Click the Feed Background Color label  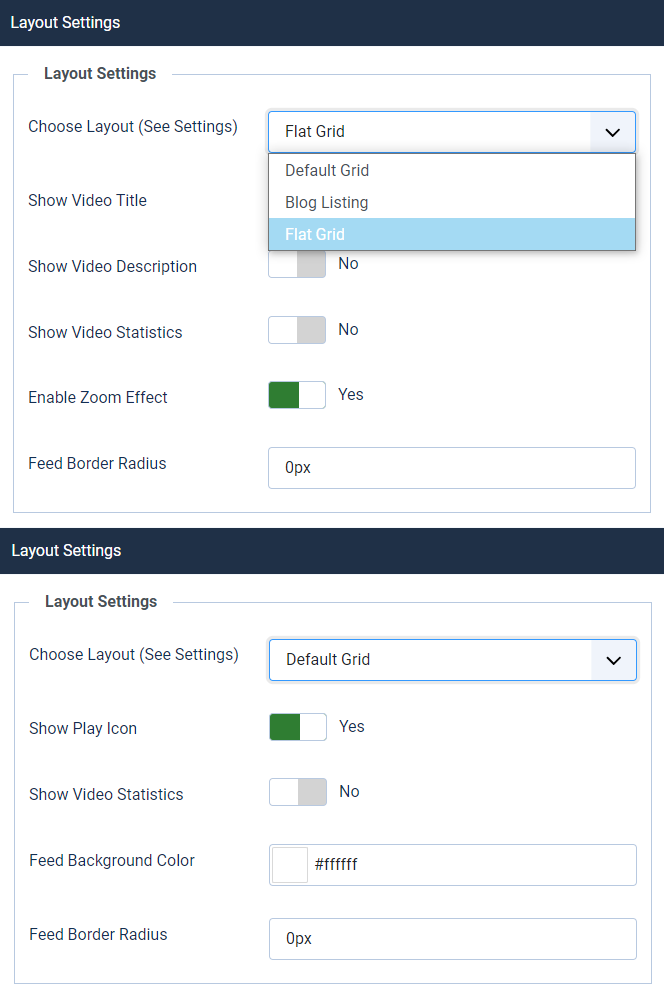[x=112, y=860]
